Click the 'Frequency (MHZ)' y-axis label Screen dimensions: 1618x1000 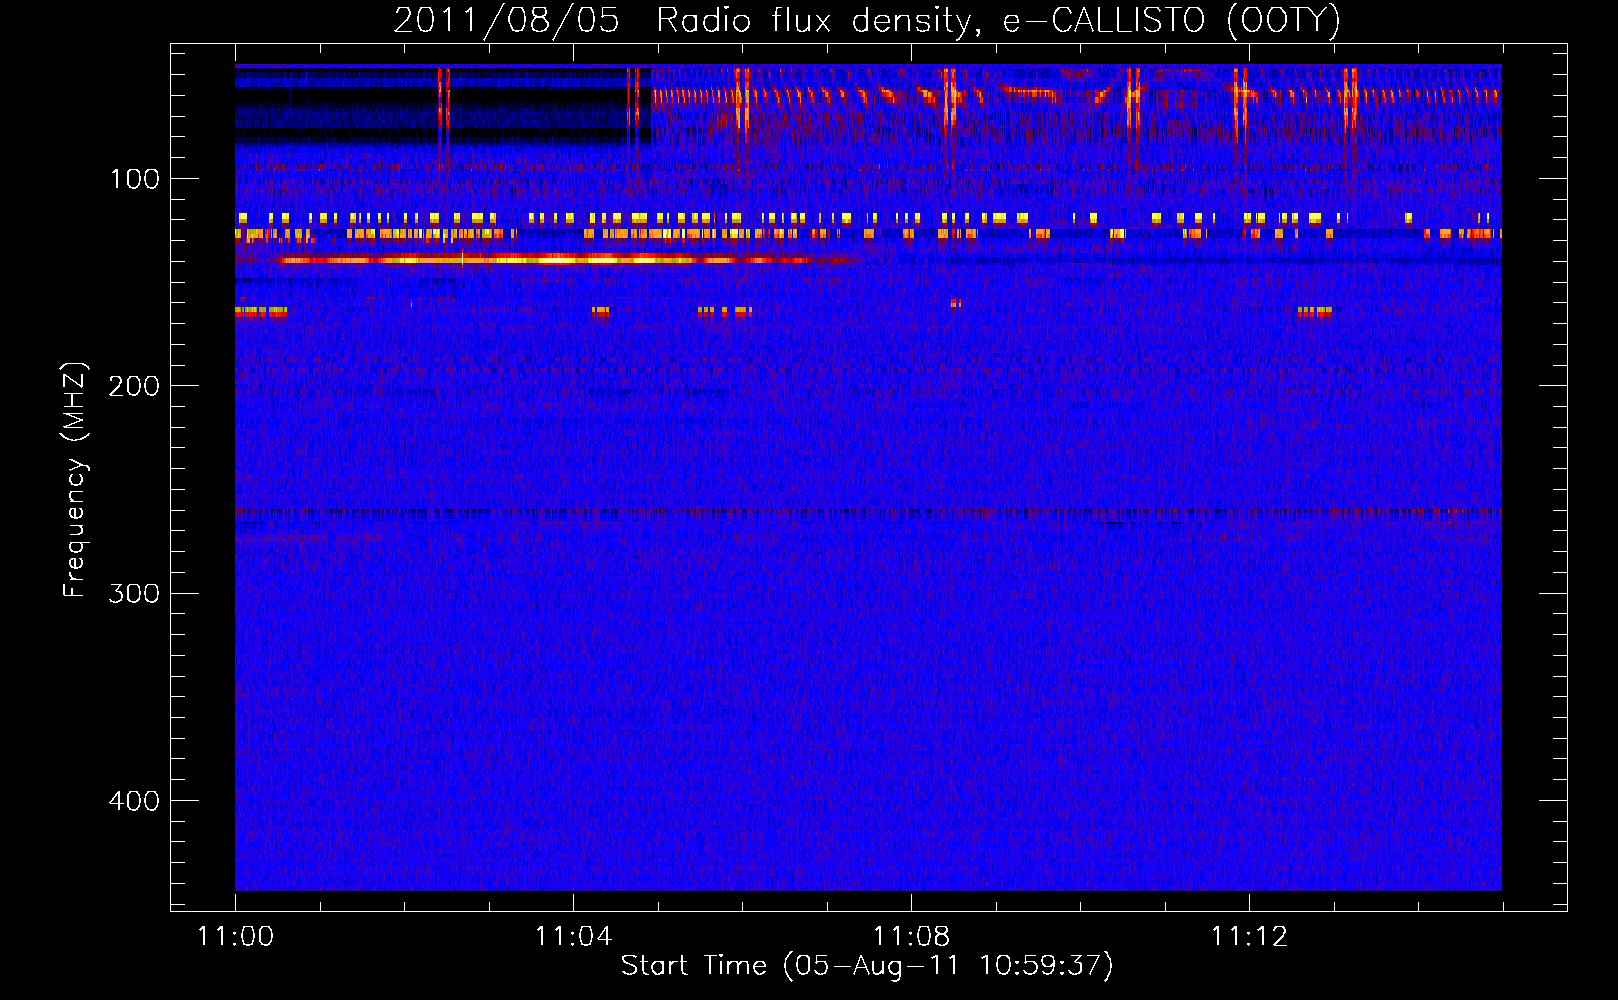coord(74,480)
